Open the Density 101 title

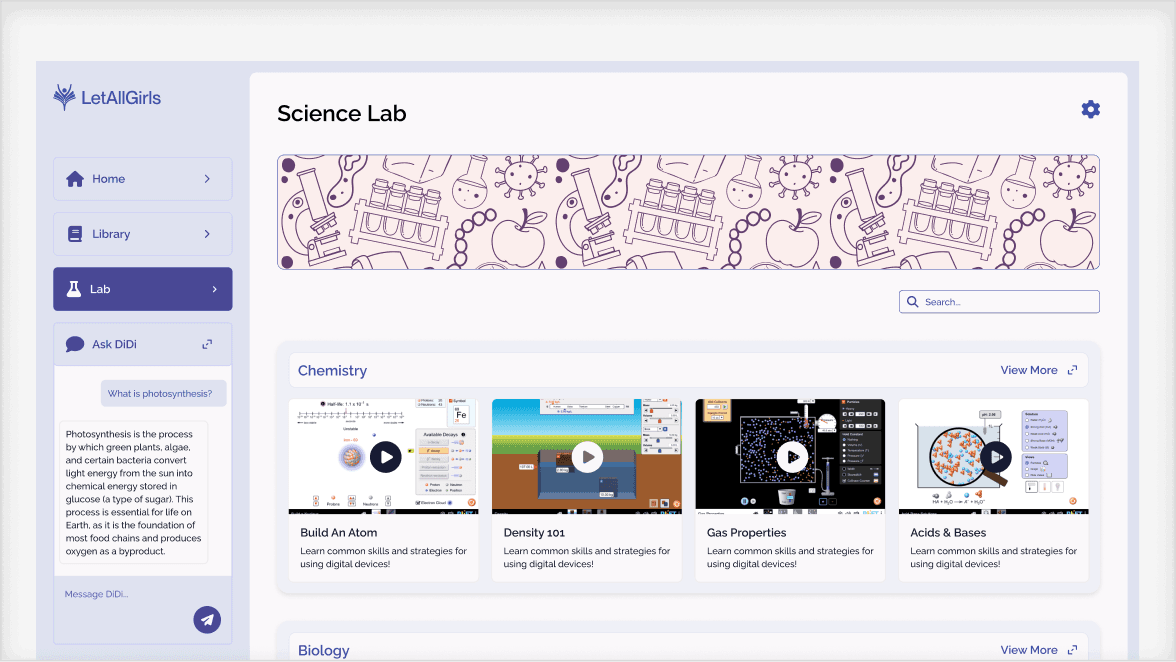coord(534,532)
